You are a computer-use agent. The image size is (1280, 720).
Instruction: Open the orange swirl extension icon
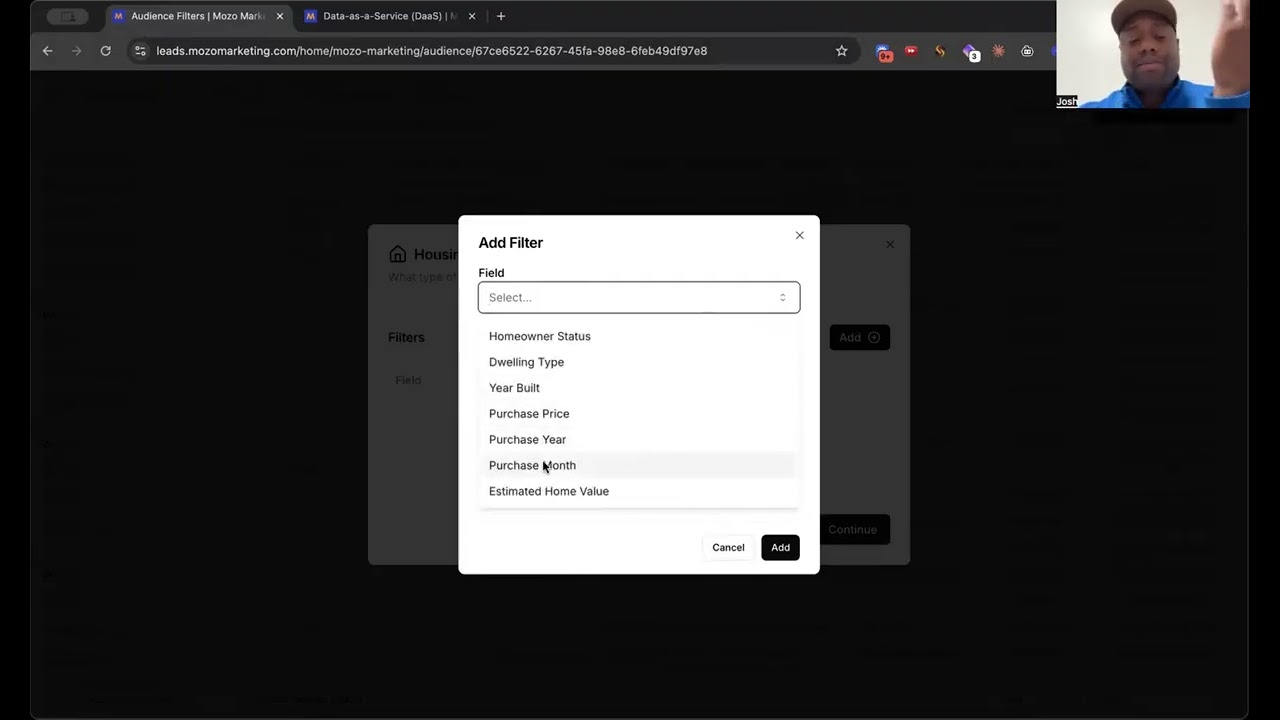940,51
